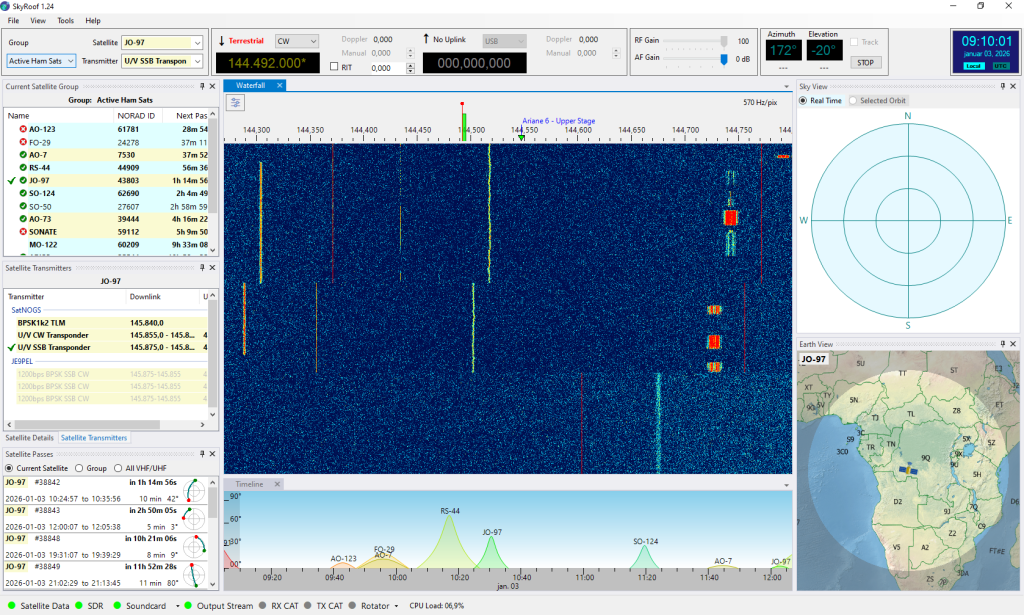The height and width of the screenshot is (615, 1024).
Task: Select the Selected Orbit radio button
Action: click(x=853, y=101)
